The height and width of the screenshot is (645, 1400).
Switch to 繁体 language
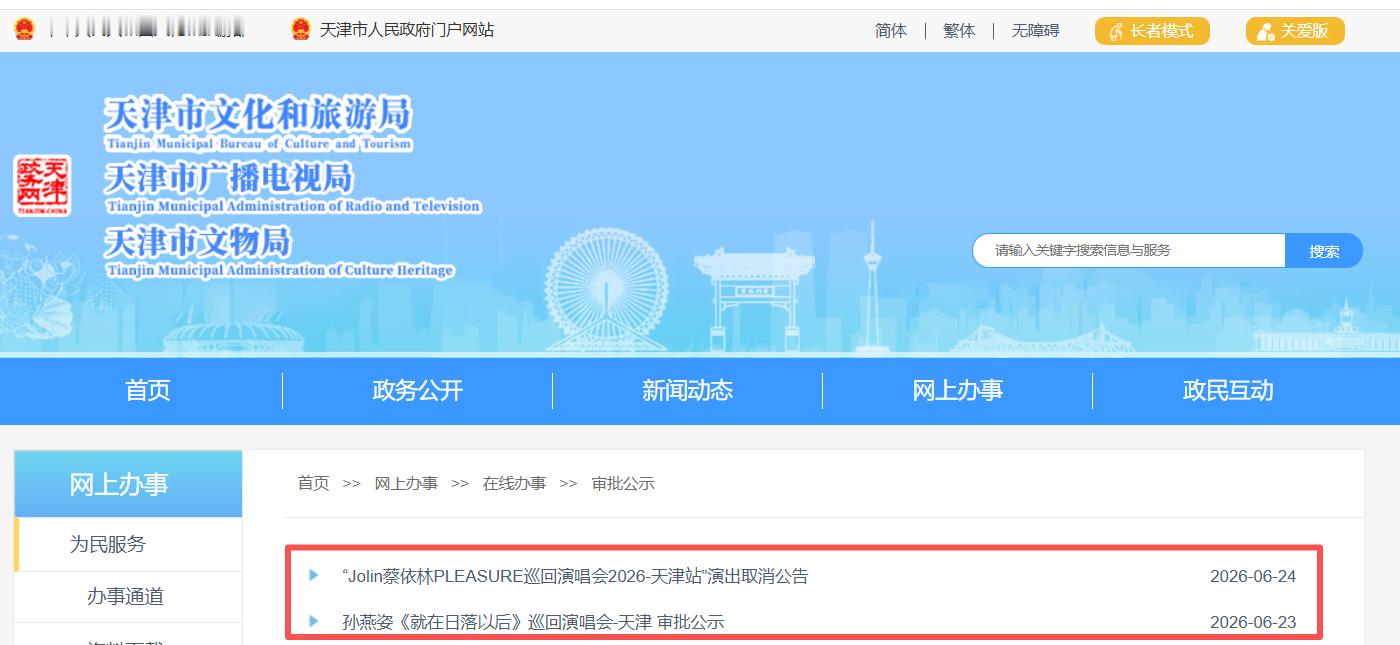(959, 31)
